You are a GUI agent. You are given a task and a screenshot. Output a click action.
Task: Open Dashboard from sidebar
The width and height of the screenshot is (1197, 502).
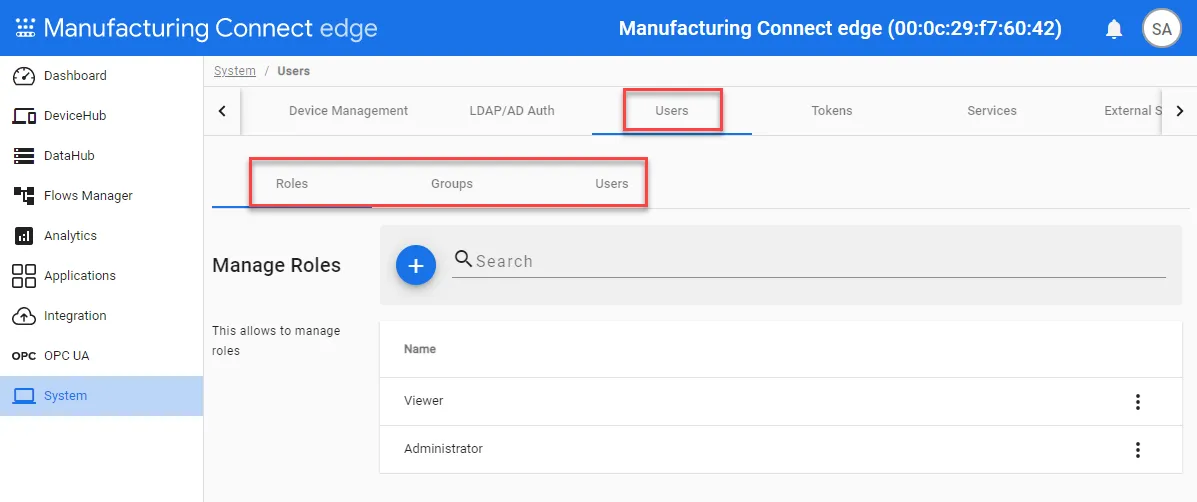(102, 76)
